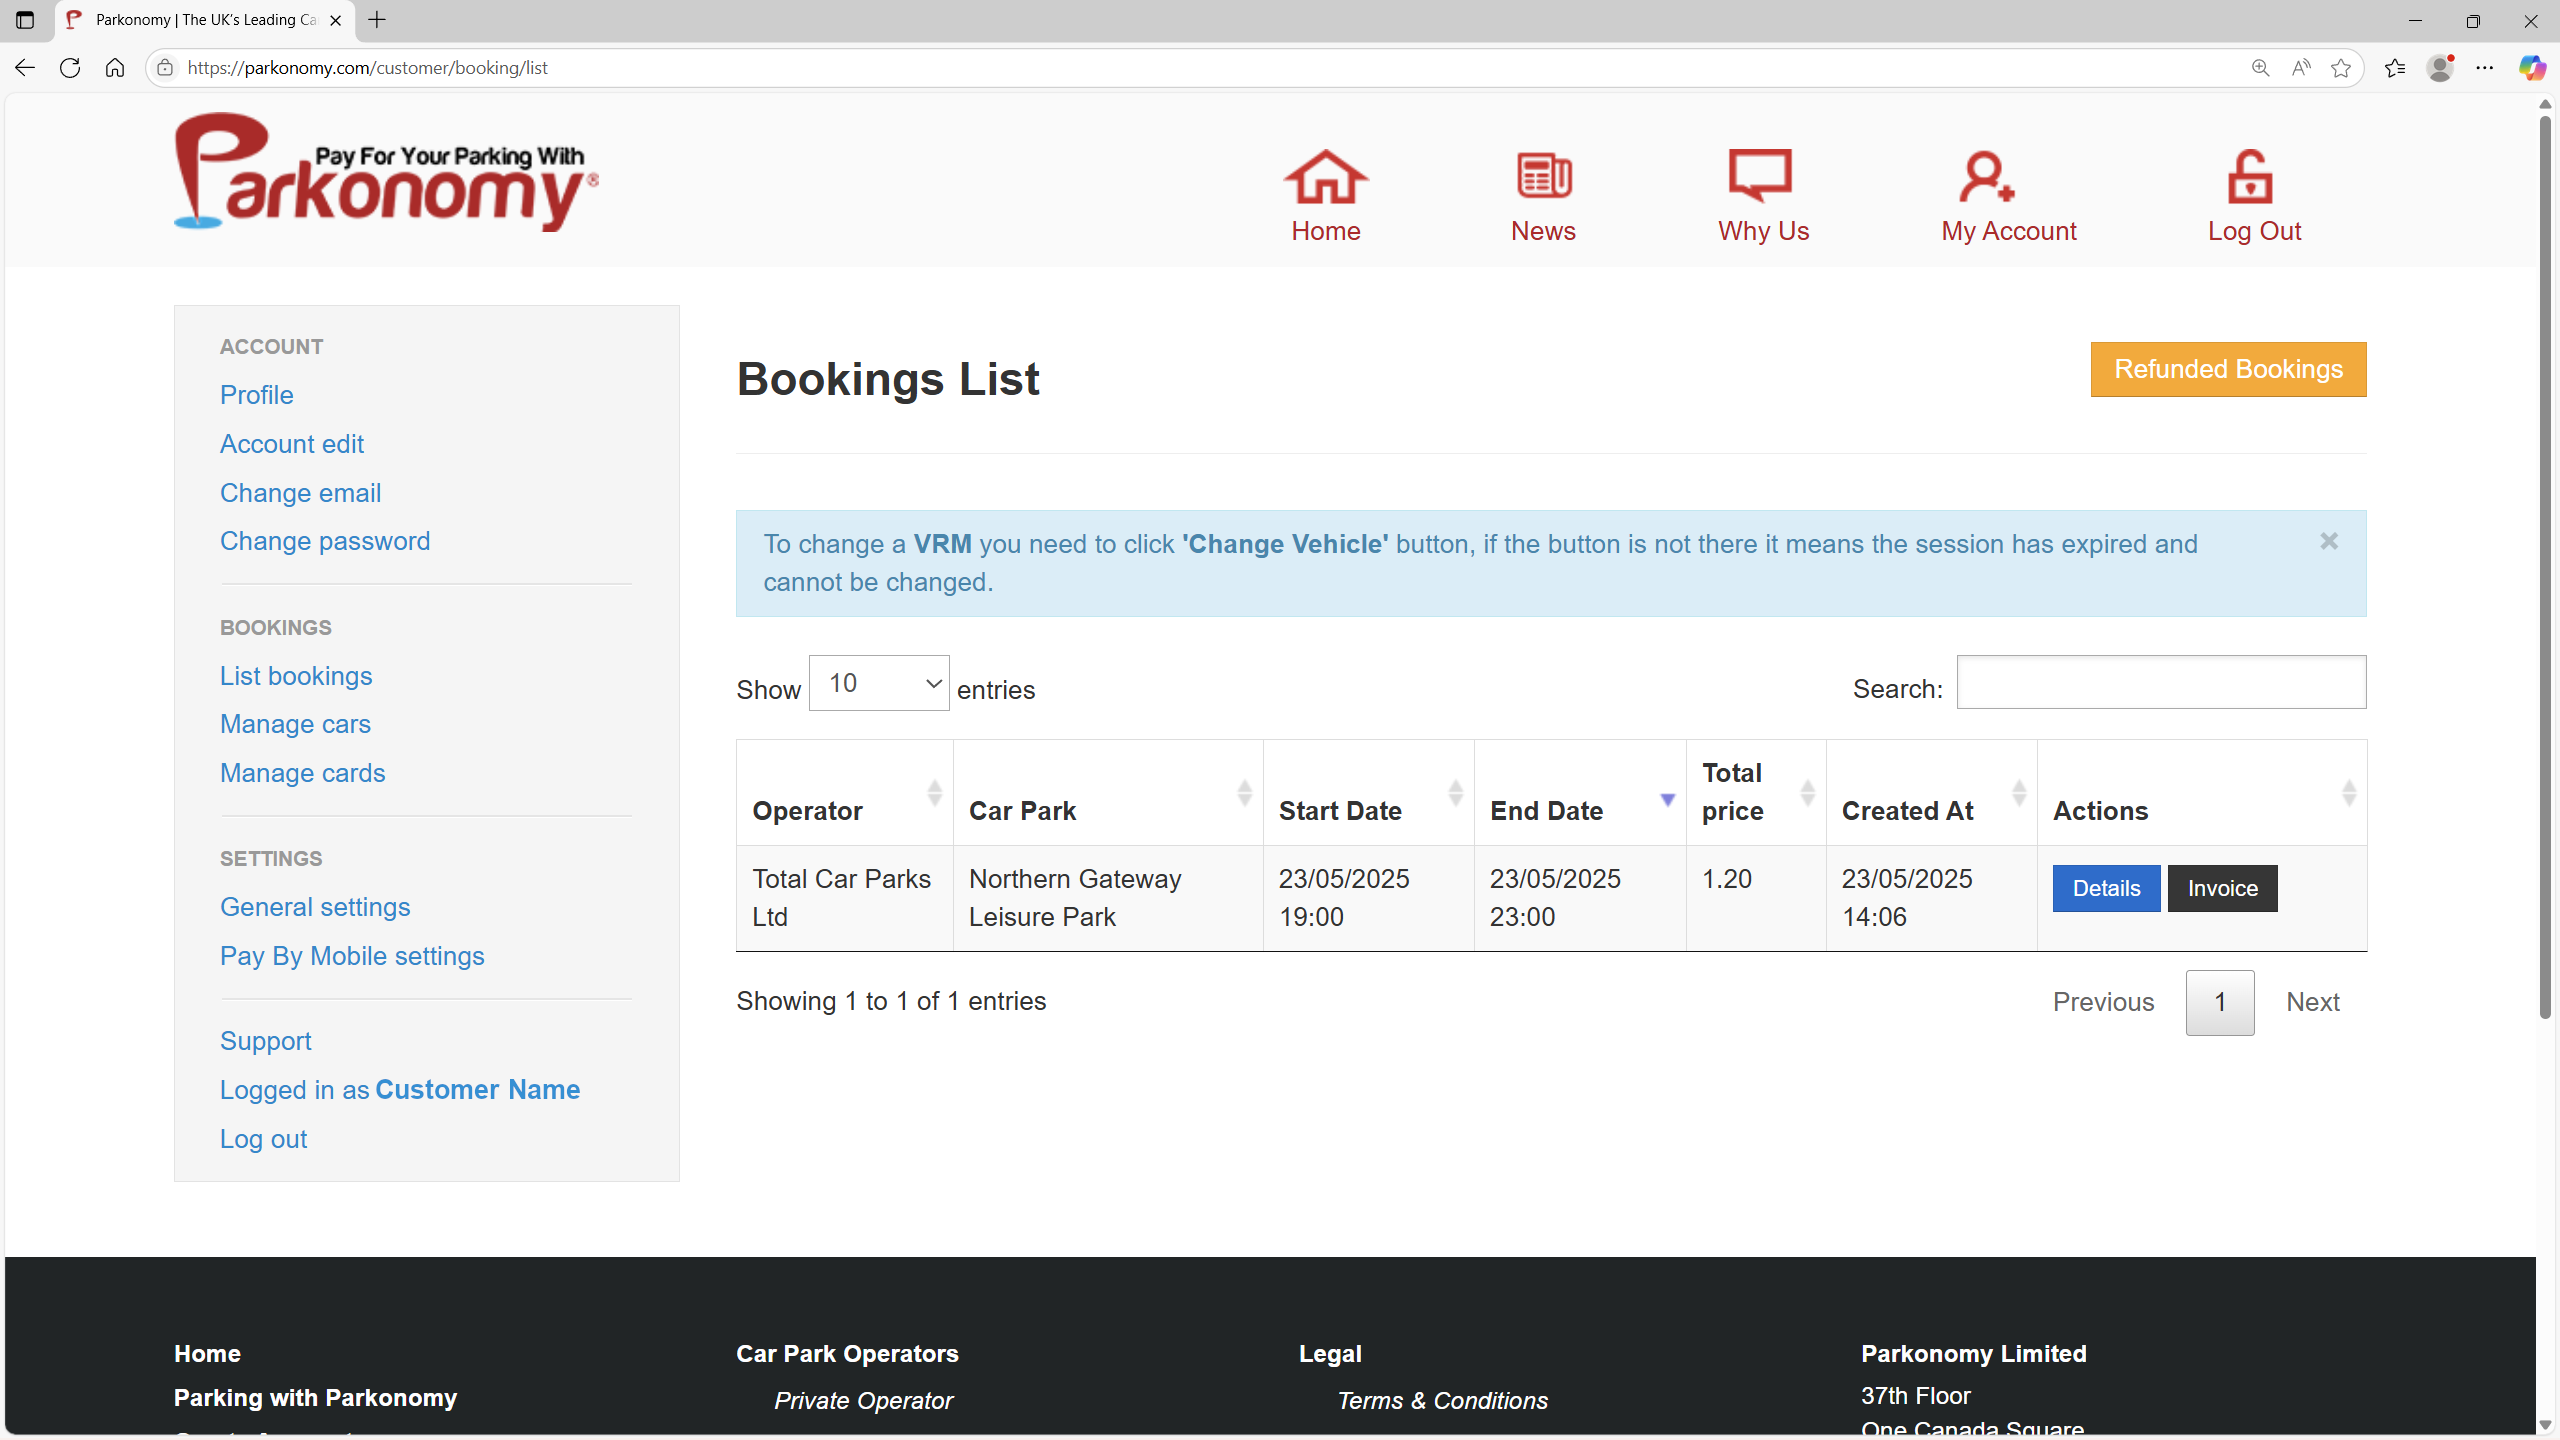Sort table by Created At column

(1931, 793)
